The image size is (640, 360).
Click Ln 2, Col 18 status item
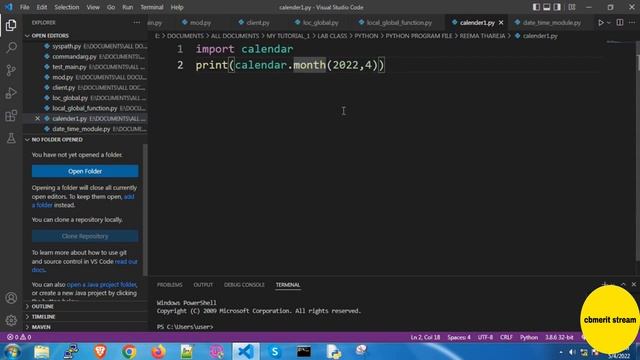tap(425, 337)
